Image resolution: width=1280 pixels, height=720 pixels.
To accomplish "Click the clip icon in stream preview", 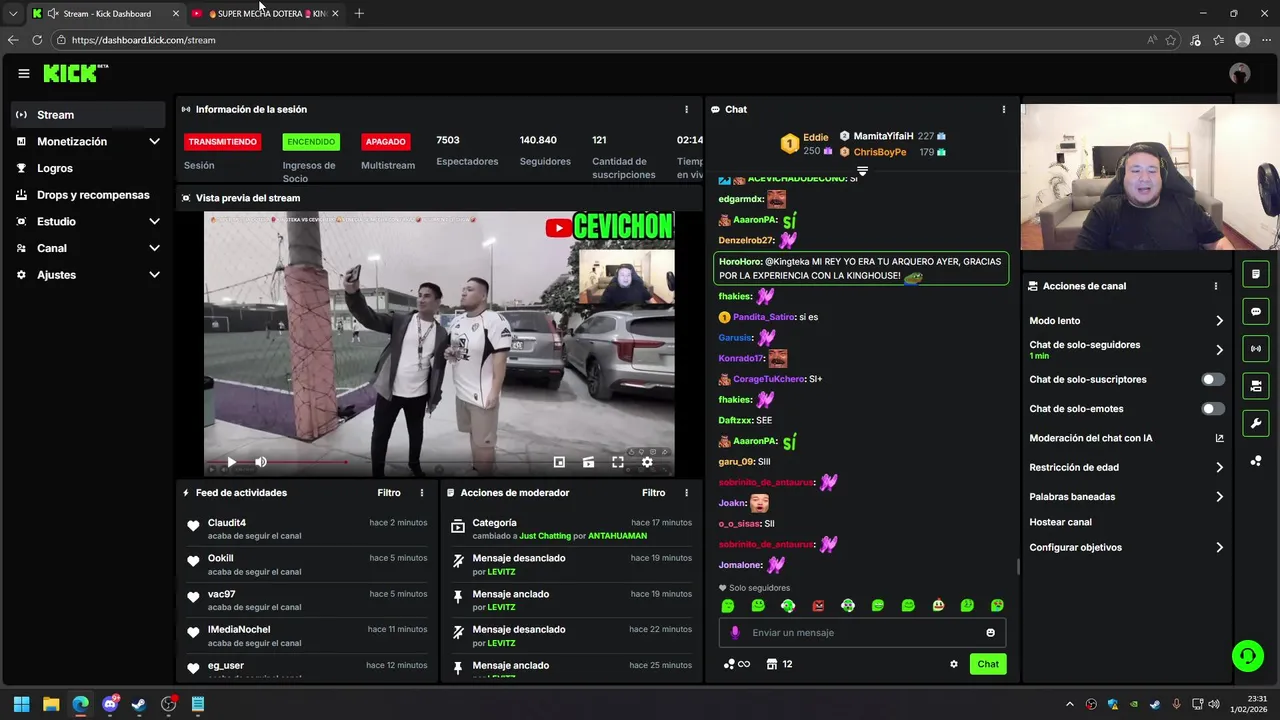I will coord(588,462).
